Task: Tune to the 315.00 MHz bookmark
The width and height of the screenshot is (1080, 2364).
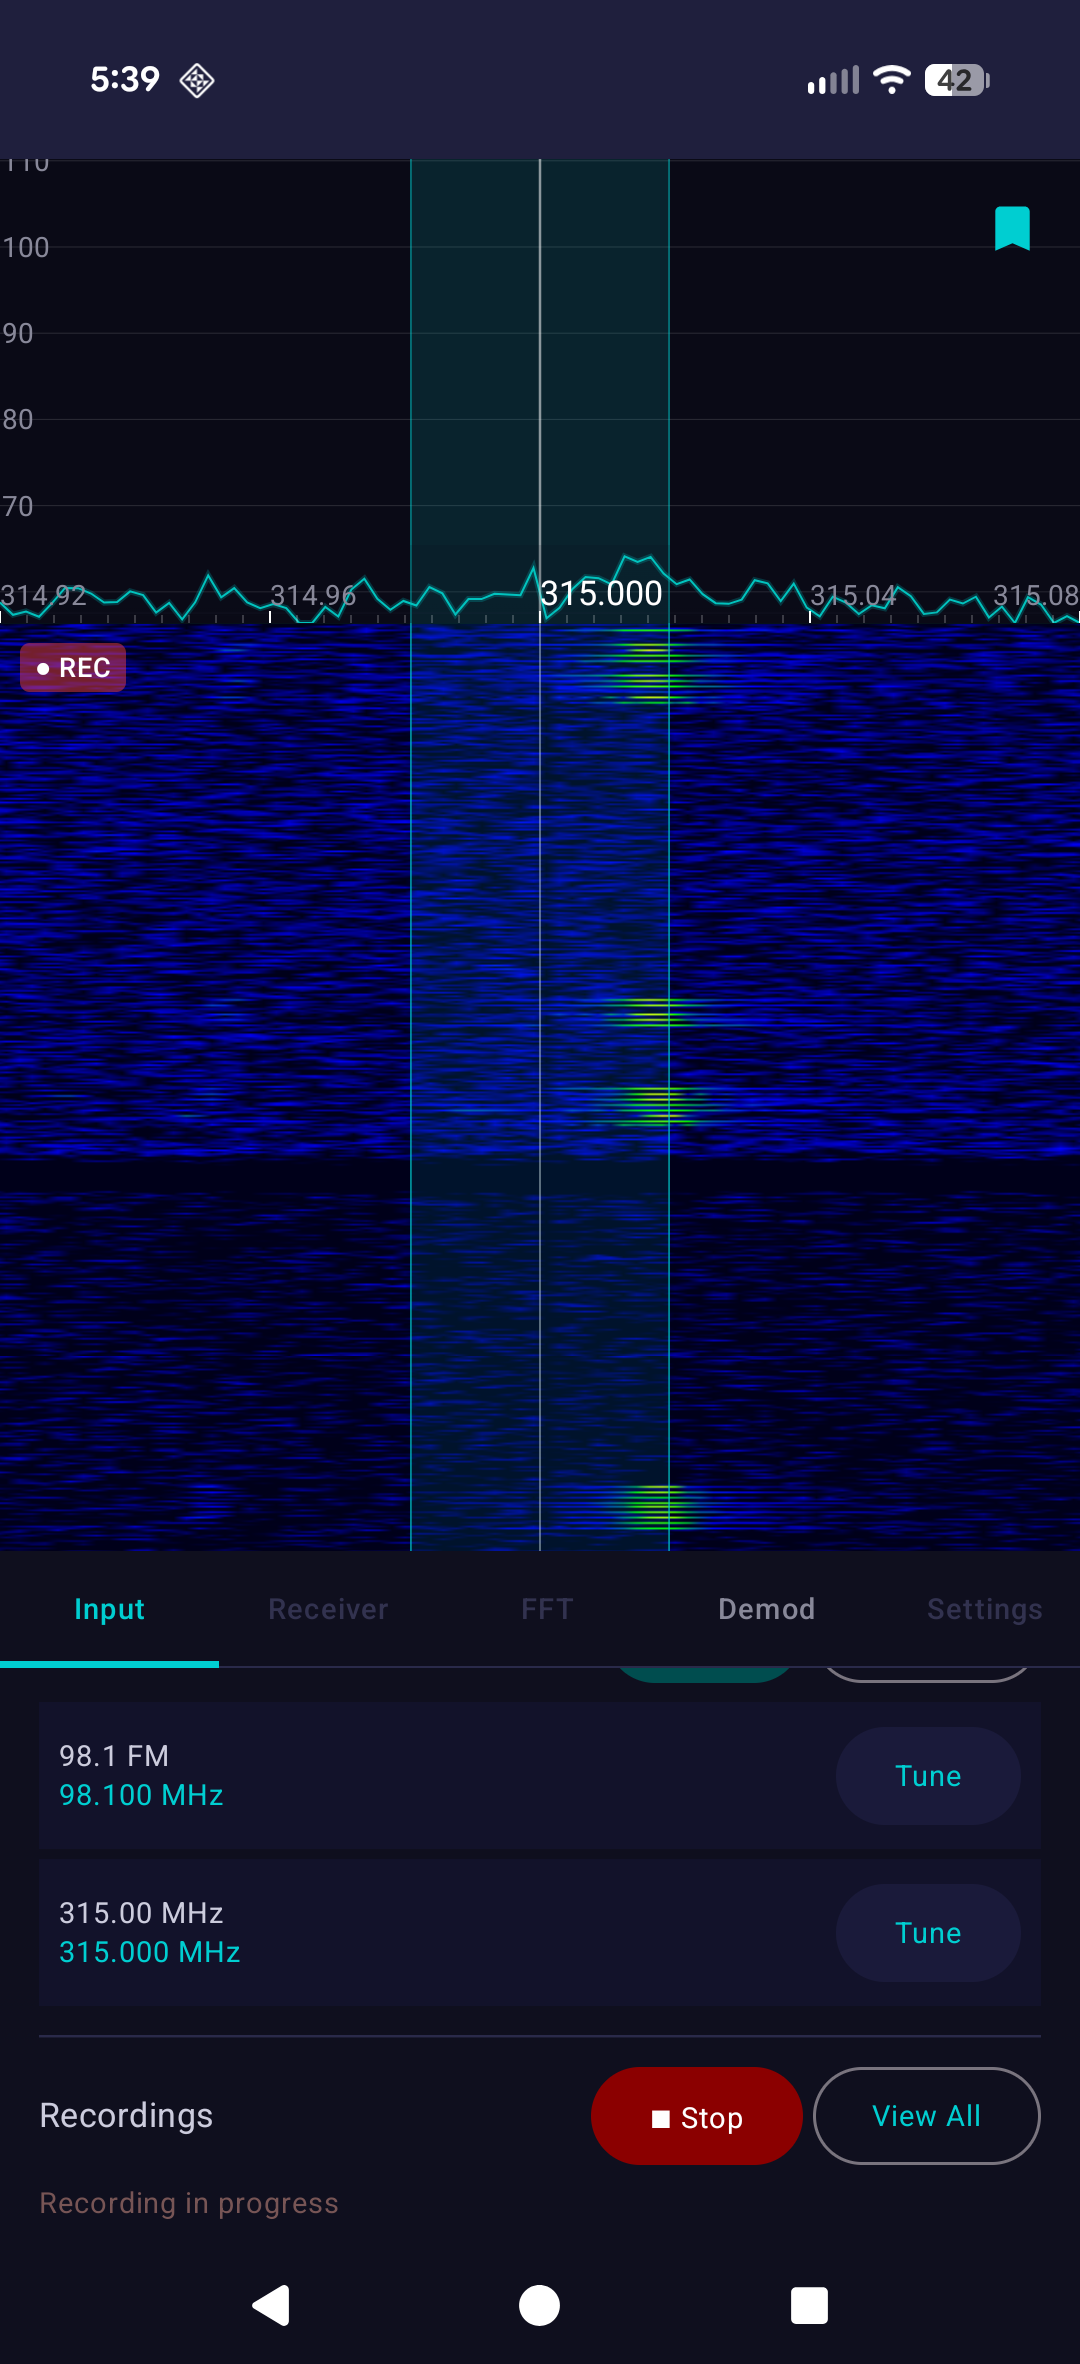Action: 928,1933
